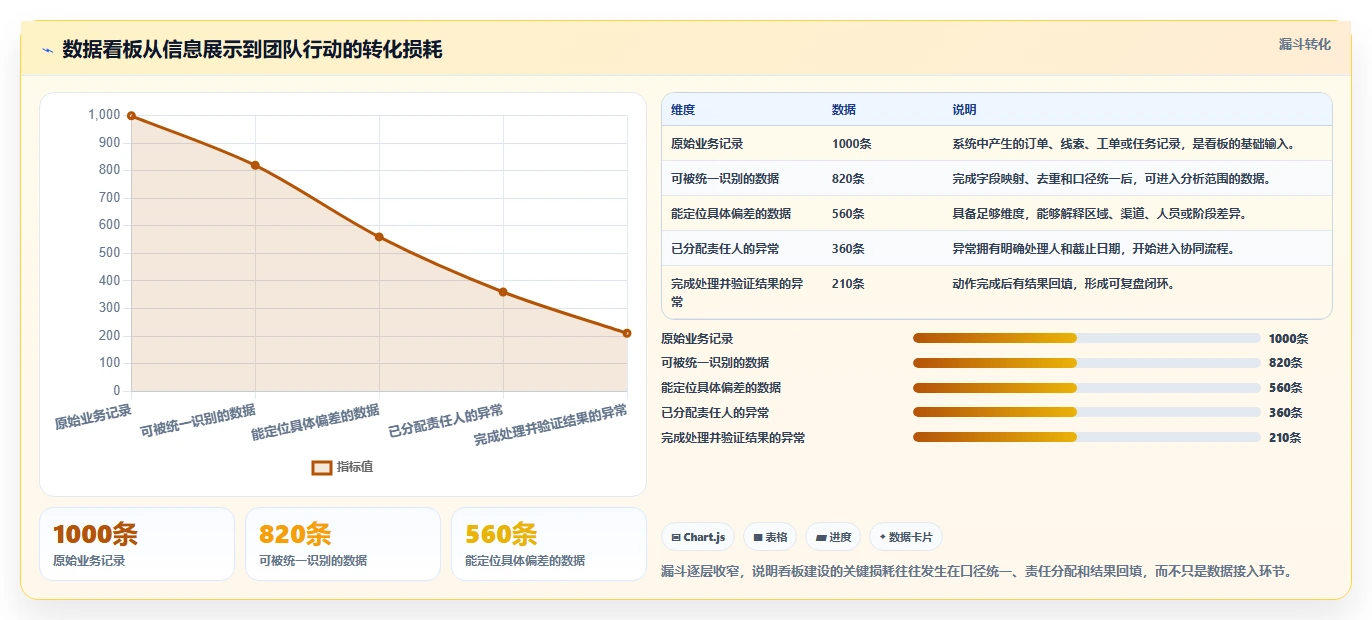
Task: Open the 1000条 原始业务记录 data card
Action: [137, 544]
